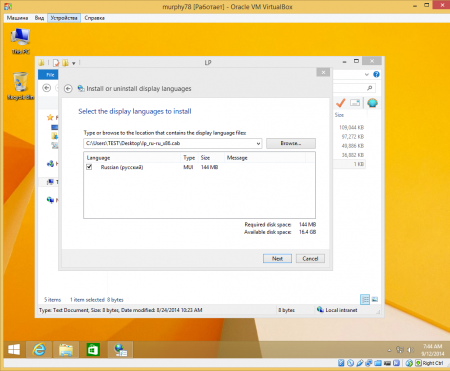The image size is (450, 371).
Task: Click the back arrow in language install dialog
Action: [68, 89]
